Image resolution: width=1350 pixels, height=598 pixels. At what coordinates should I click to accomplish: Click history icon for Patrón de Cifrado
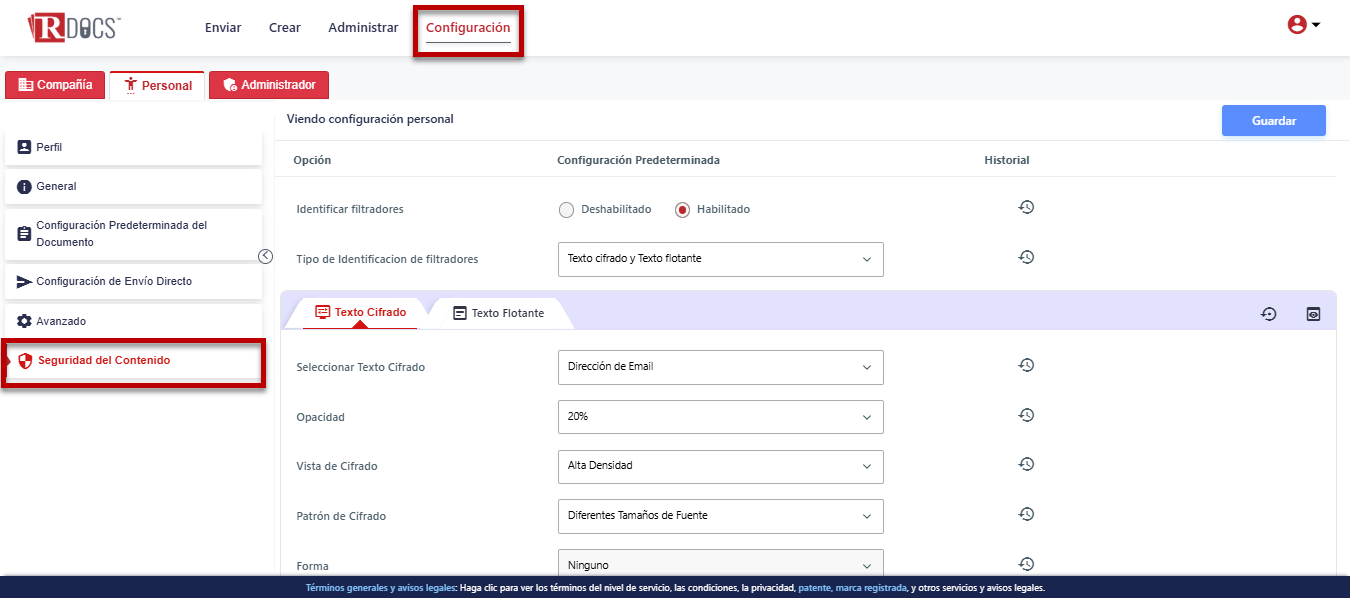1026,514
